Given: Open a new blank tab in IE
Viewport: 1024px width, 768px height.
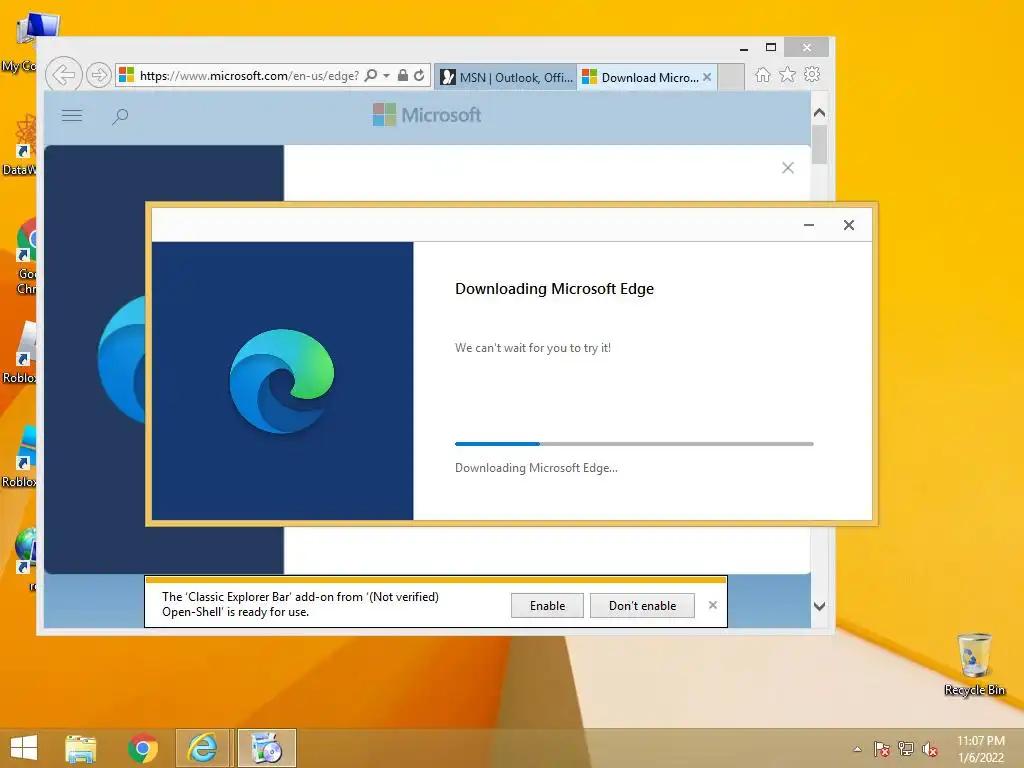Looking at the screenshot, I should tap(731, 77).
